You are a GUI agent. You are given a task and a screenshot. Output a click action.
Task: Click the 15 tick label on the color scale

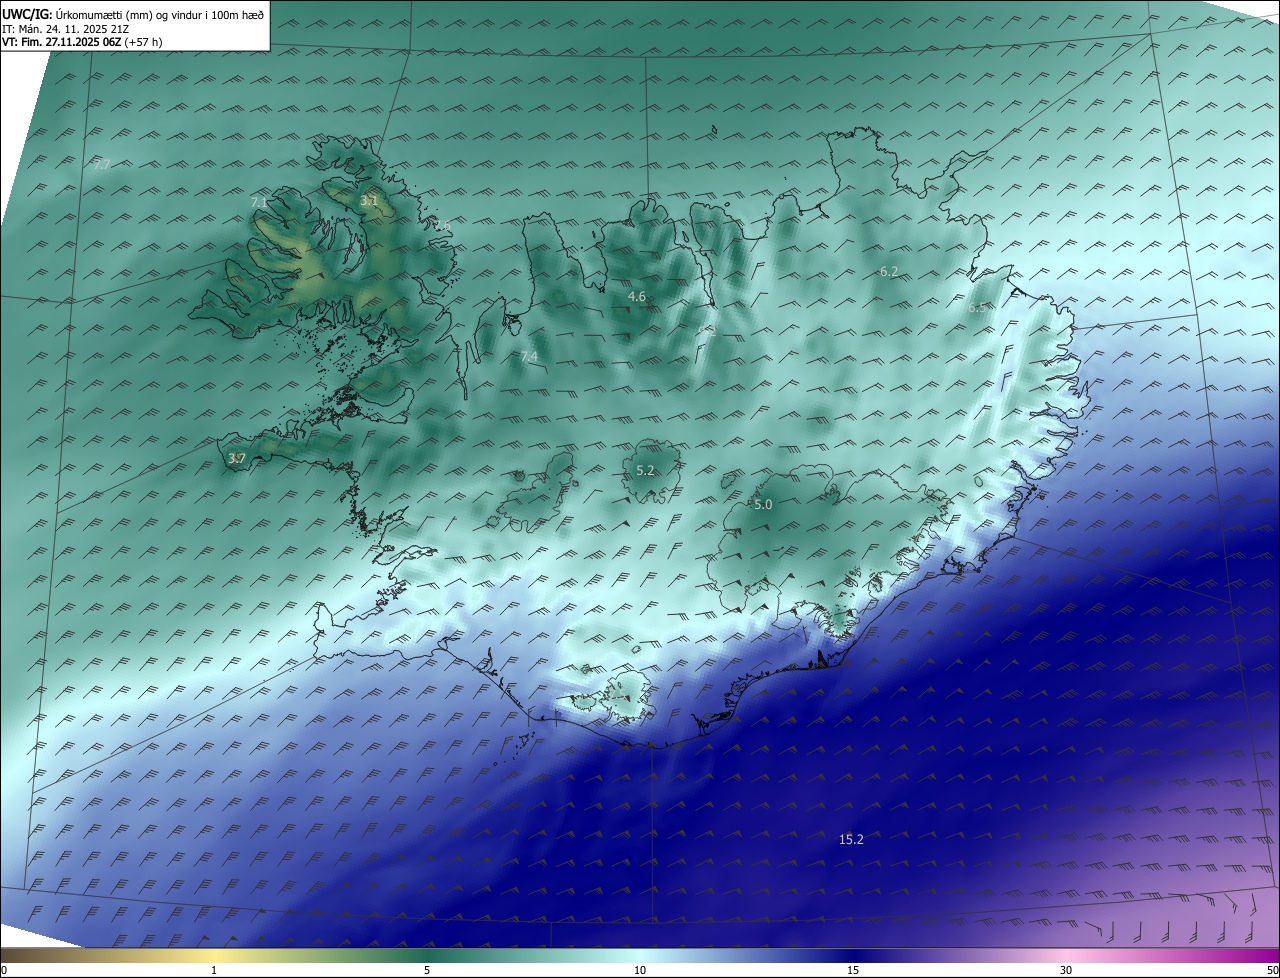pyautogui.click(x=853, y=970)
